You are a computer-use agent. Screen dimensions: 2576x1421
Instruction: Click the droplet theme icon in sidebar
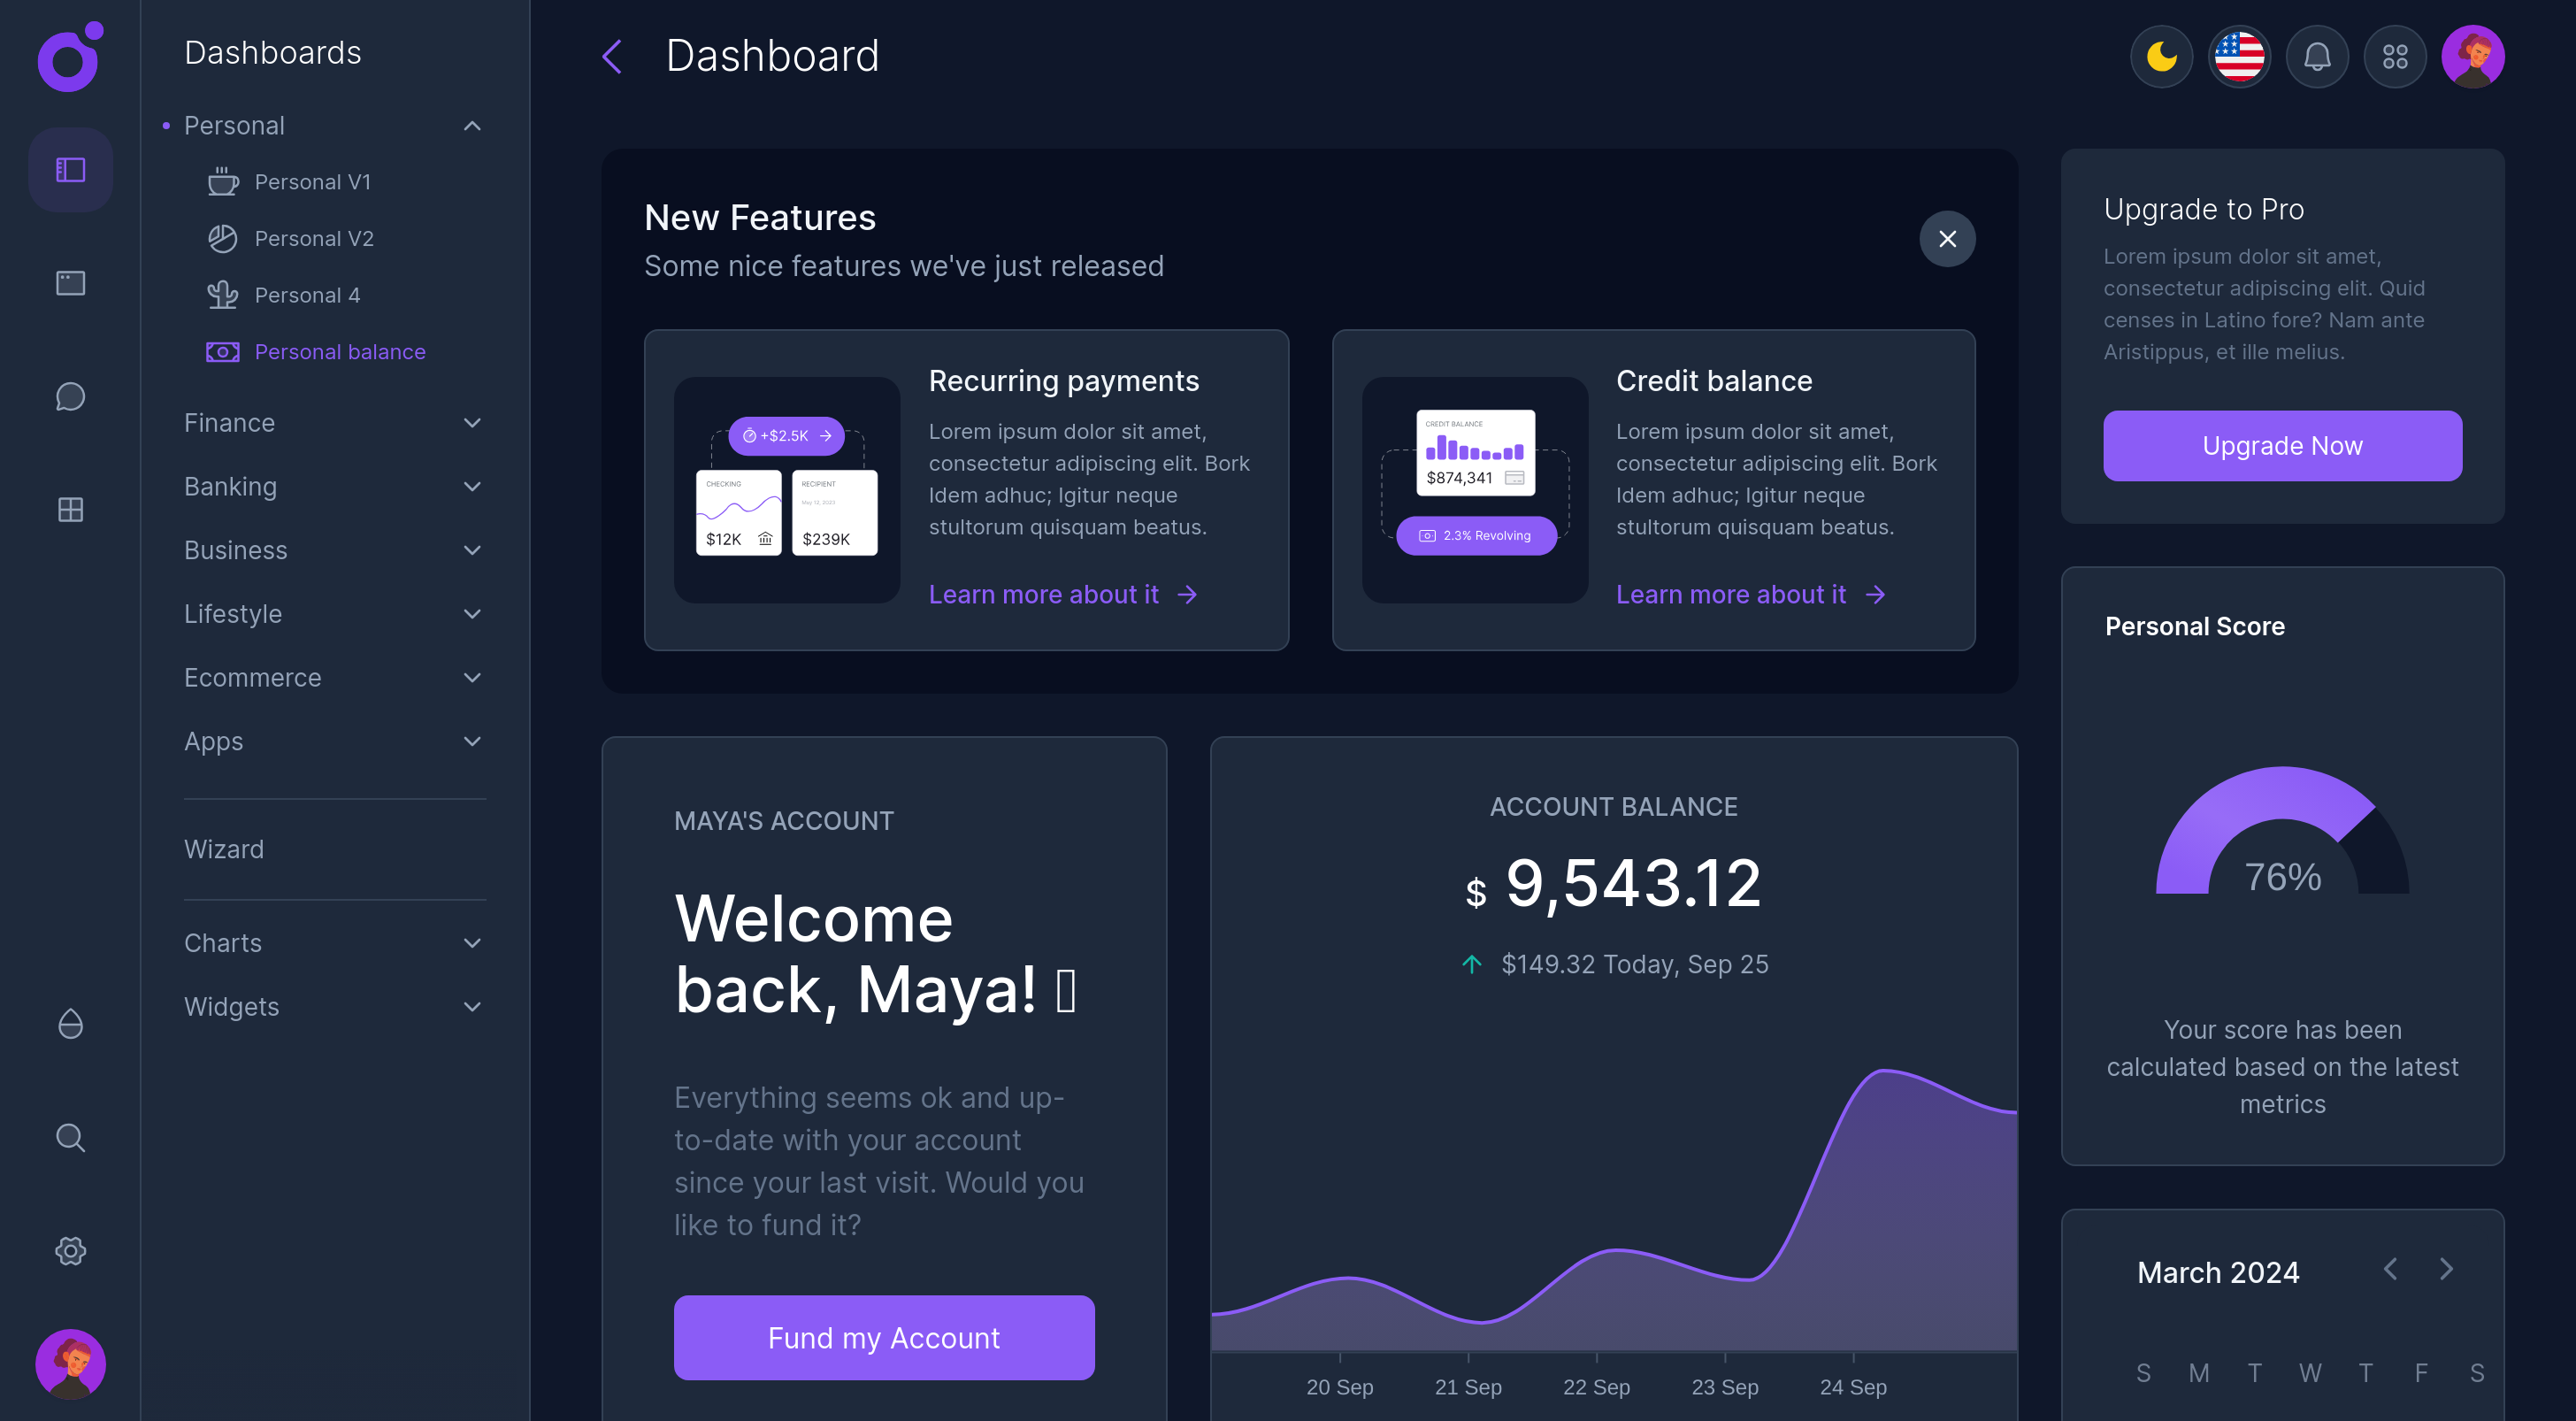pos(70,1023)
